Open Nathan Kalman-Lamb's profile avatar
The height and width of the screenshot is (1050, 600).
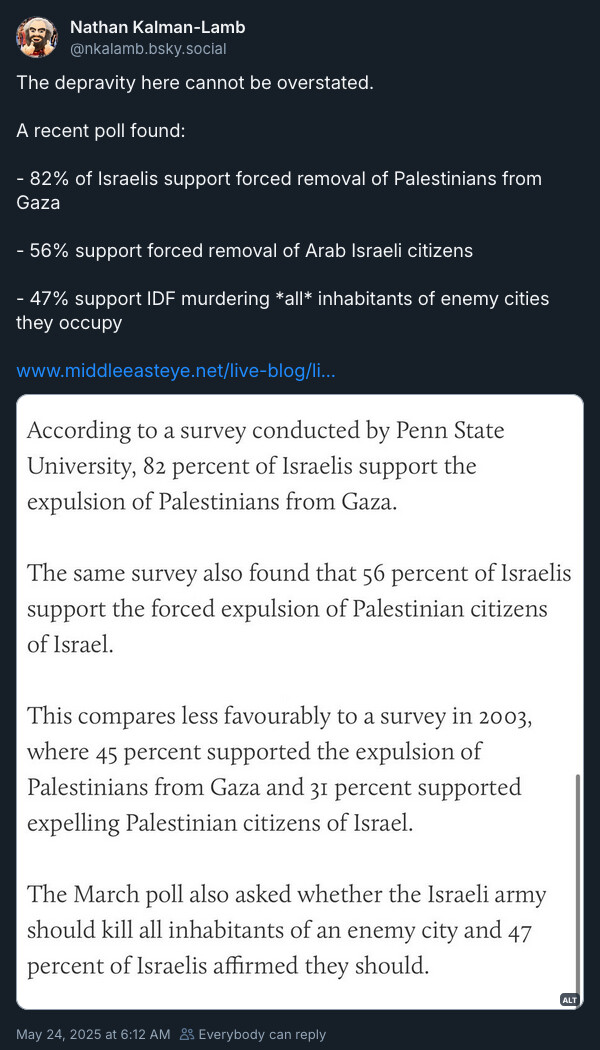37,37
